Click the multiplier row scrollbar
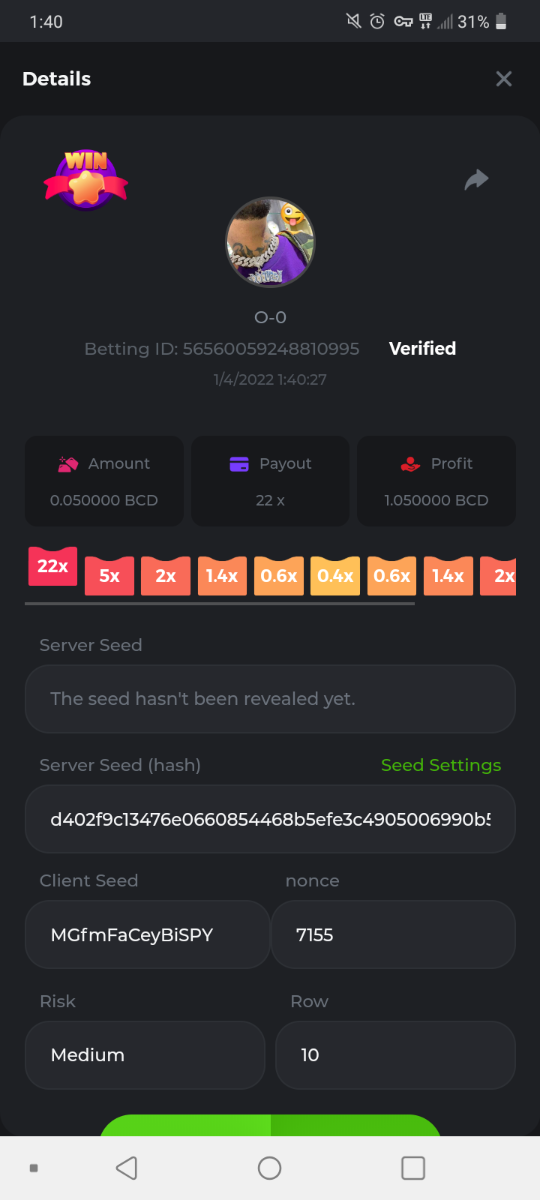This screenshot has width=540, height=1200. pos(220,604)
